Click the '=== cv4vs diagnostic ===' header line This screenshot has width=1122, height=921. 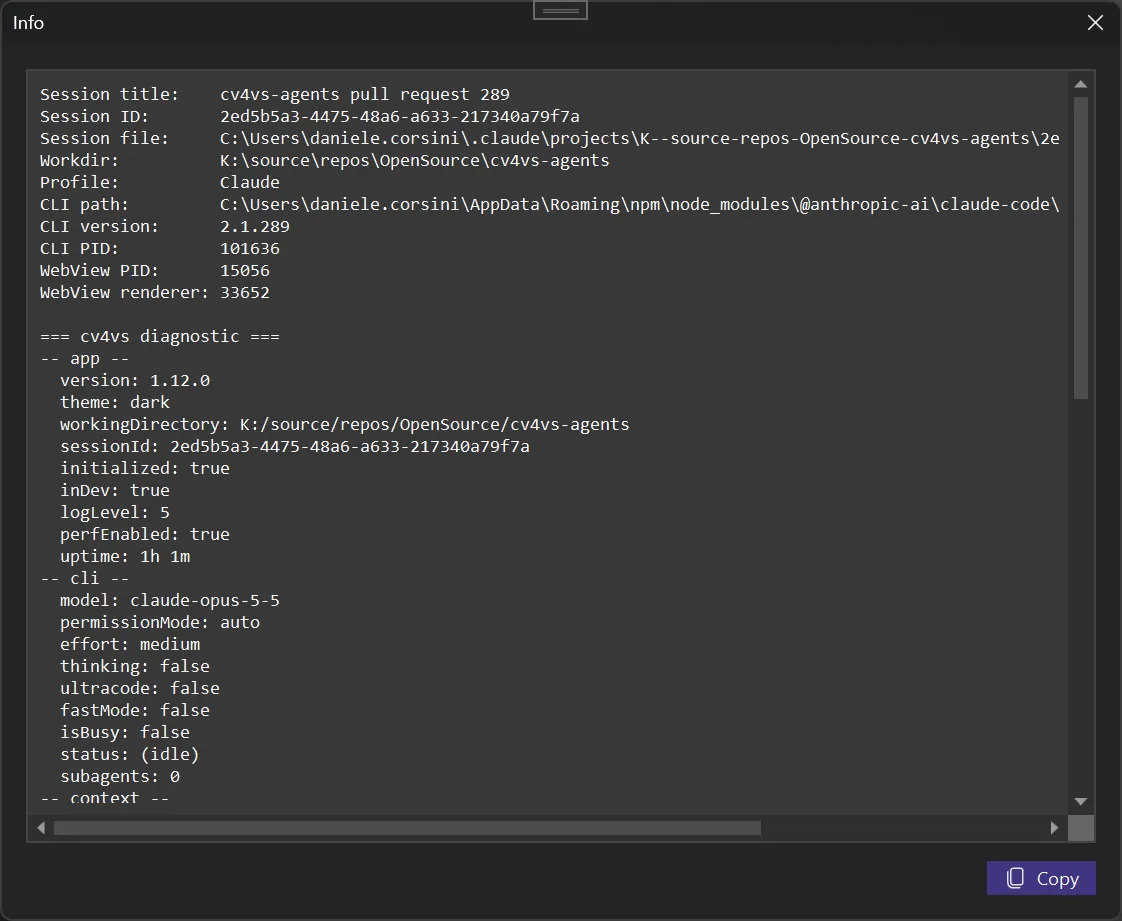coord(160,336)
